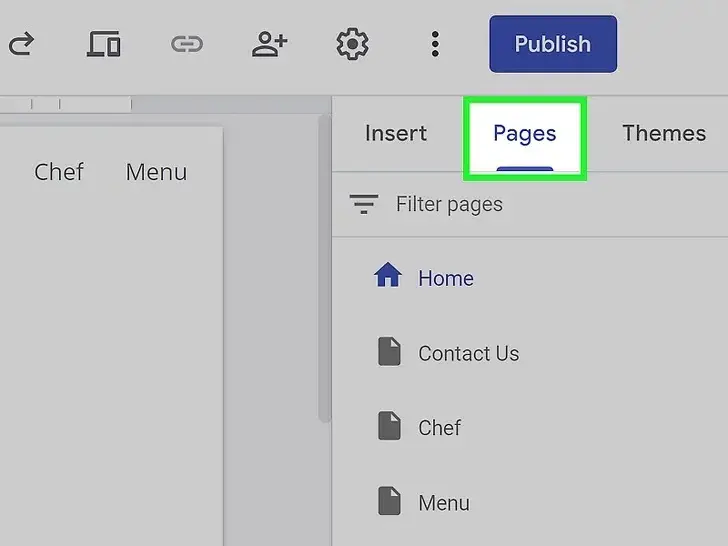Select the Home page in list

[446, 278]
